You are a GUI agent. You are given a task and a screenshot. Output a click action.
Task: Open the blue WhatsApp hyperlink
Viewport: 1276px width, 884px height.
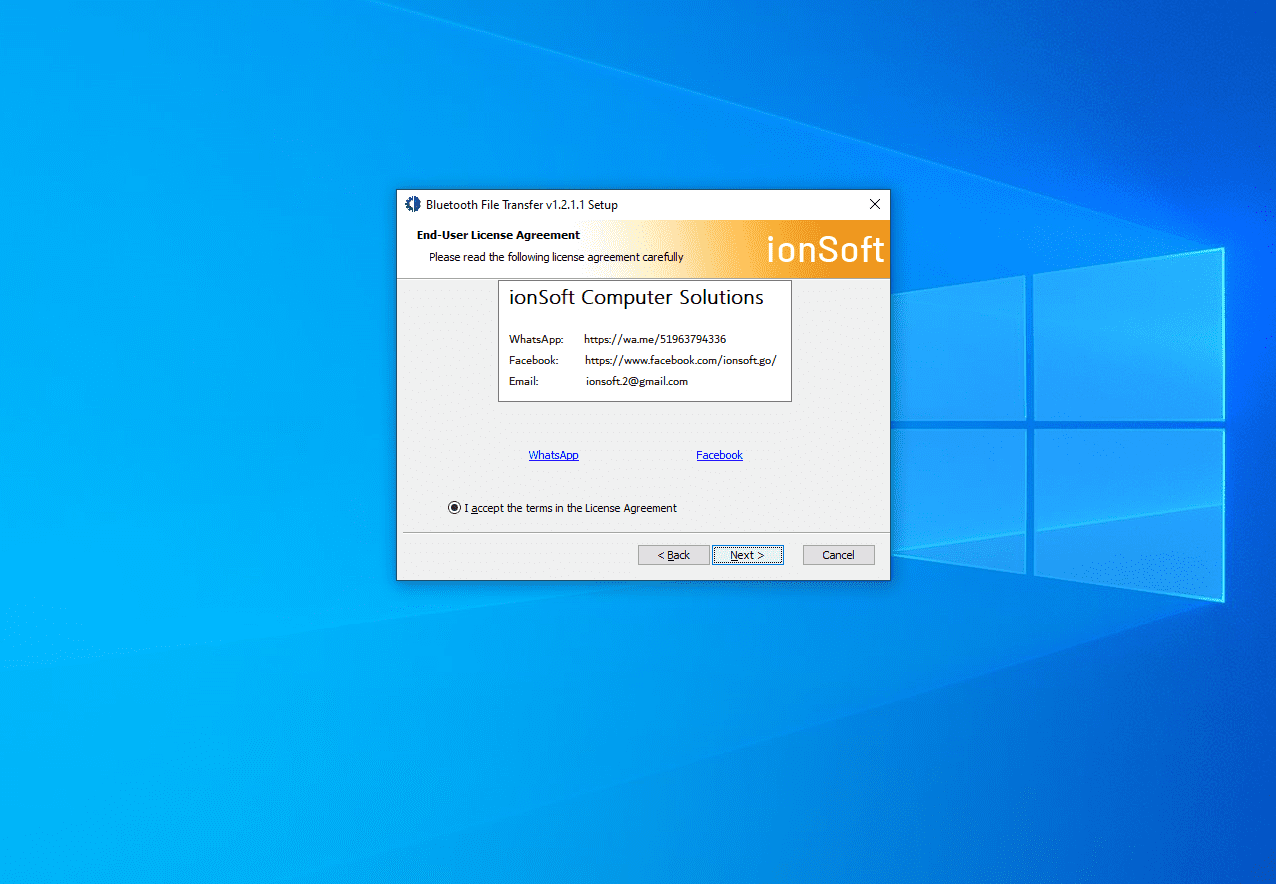553,455
